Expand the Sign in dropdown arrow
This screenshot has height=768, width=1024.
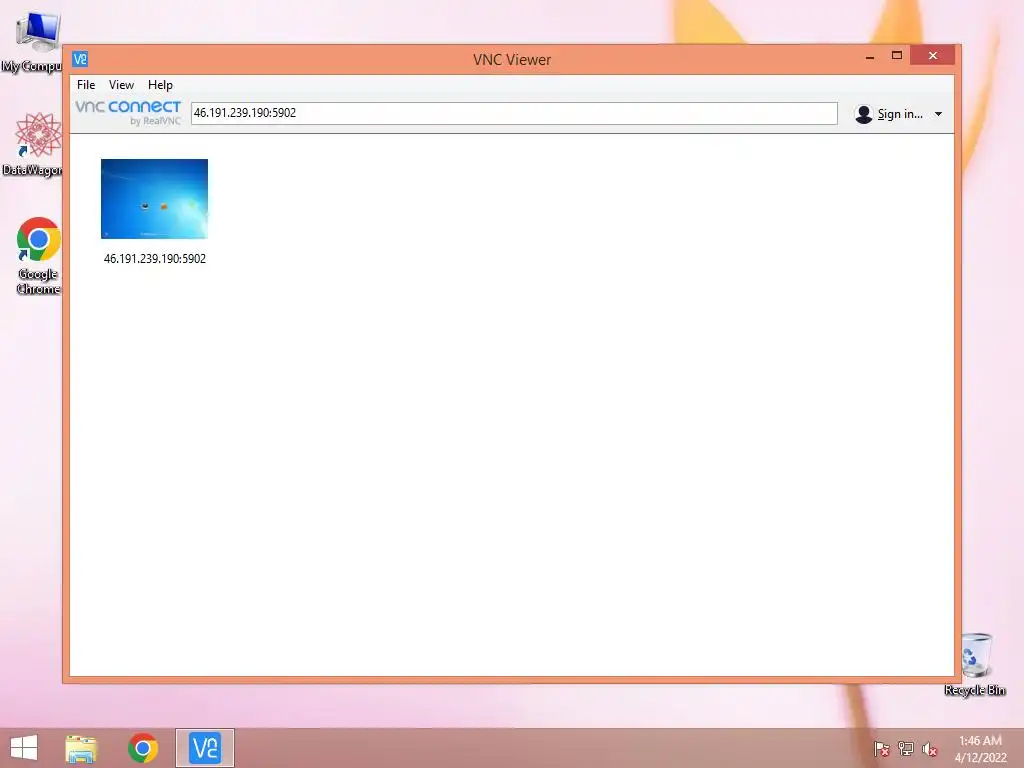(938, 114)
